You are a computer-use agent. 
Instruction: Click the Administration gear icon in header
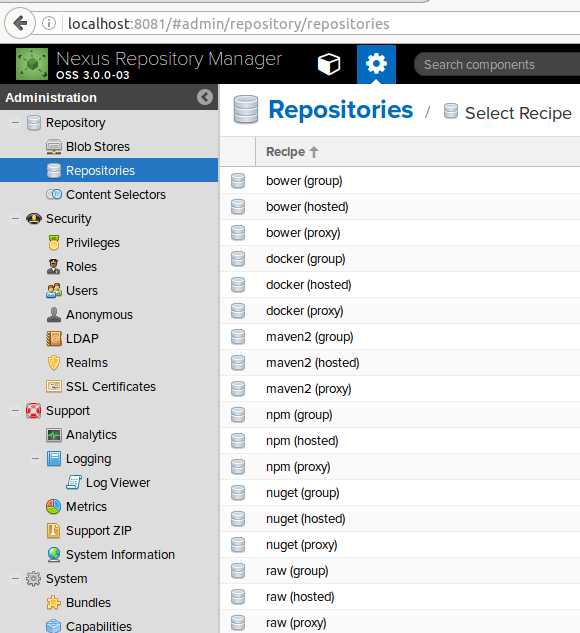coord(376,64)
